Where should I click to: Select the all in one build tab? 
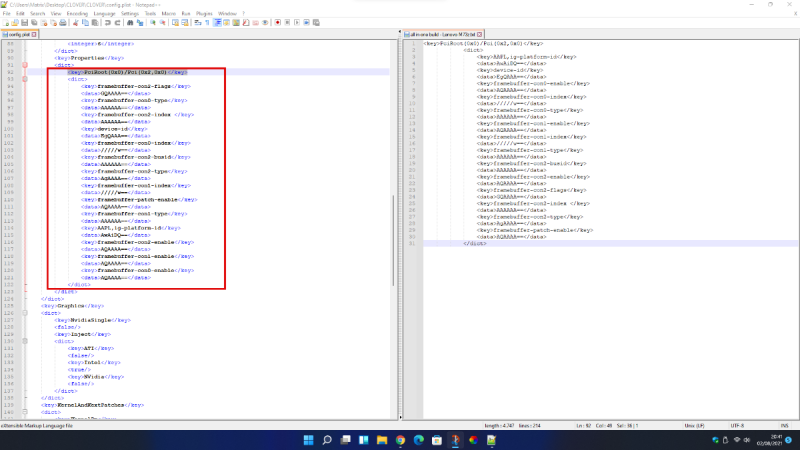coord(440,33)
